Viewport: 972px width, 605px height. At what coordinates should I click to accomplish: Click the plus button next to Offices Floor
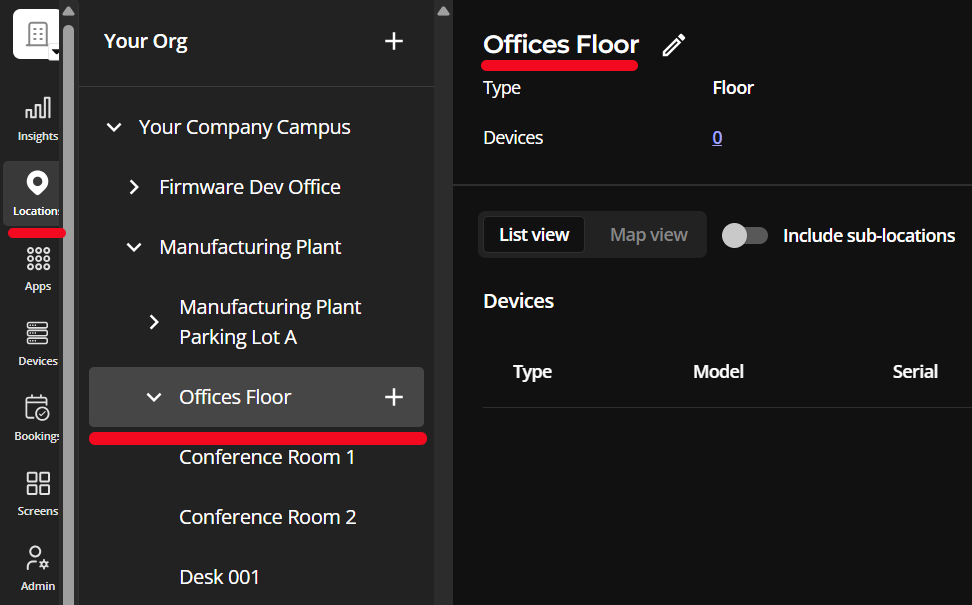[394, 396]
